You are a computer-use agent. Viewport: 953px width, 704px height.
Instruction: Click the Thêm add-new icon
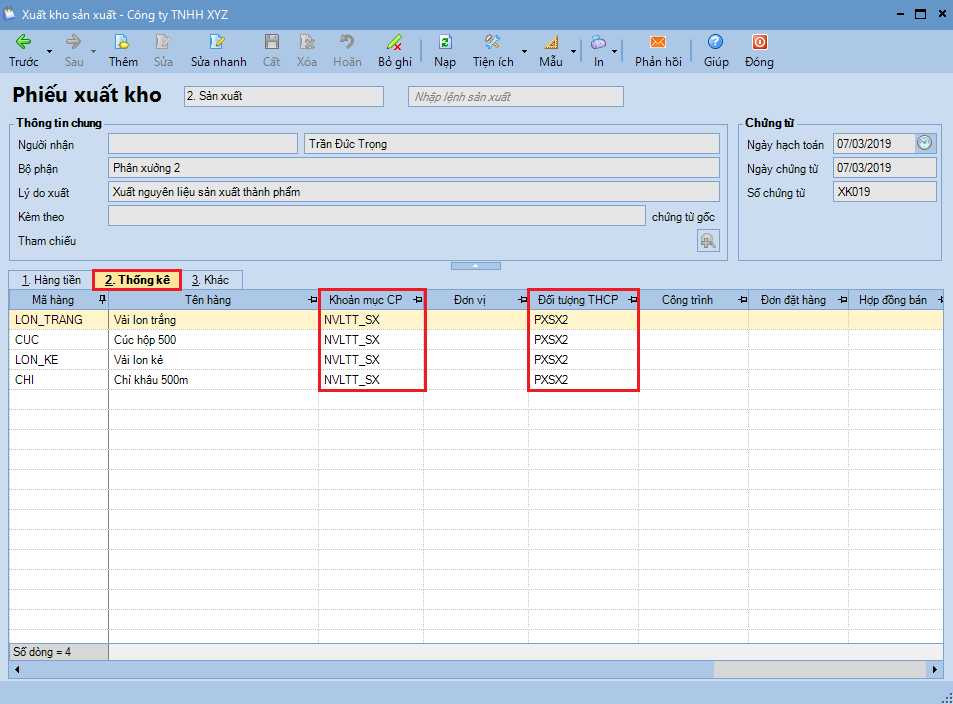coord(123,43)
